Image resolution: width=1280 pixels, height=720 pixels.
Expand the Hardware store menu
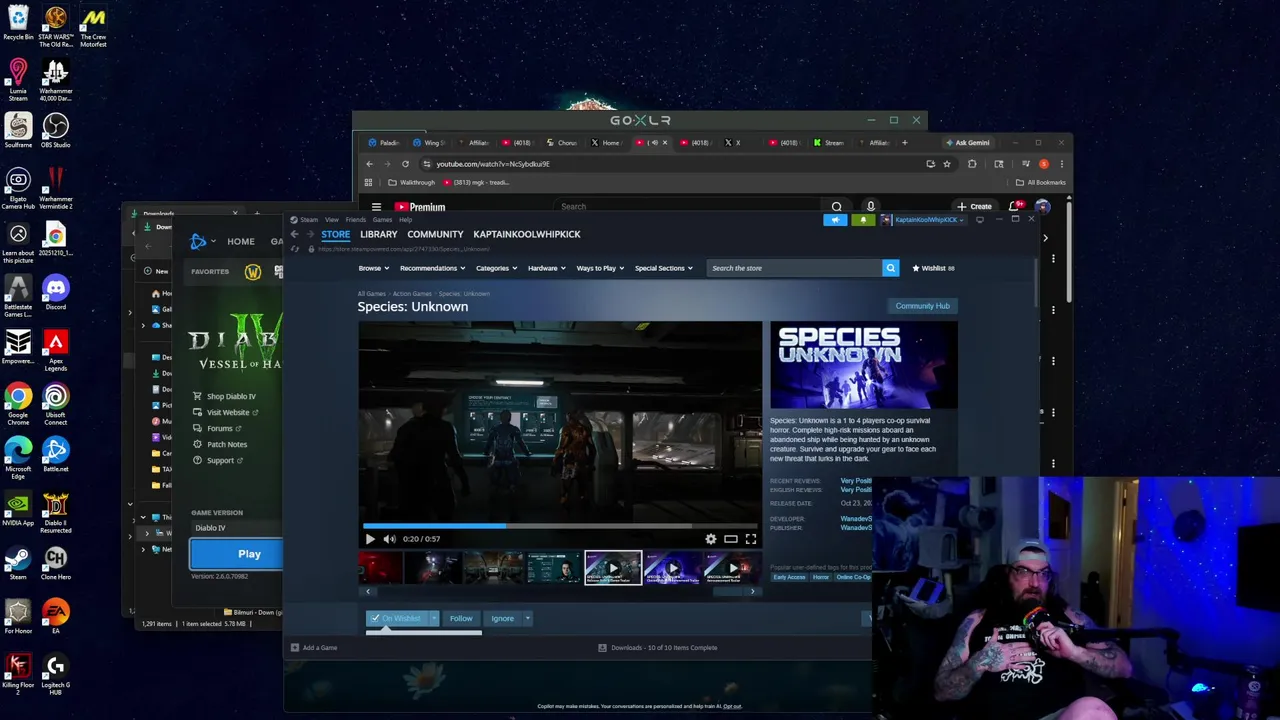coord(546,268)
